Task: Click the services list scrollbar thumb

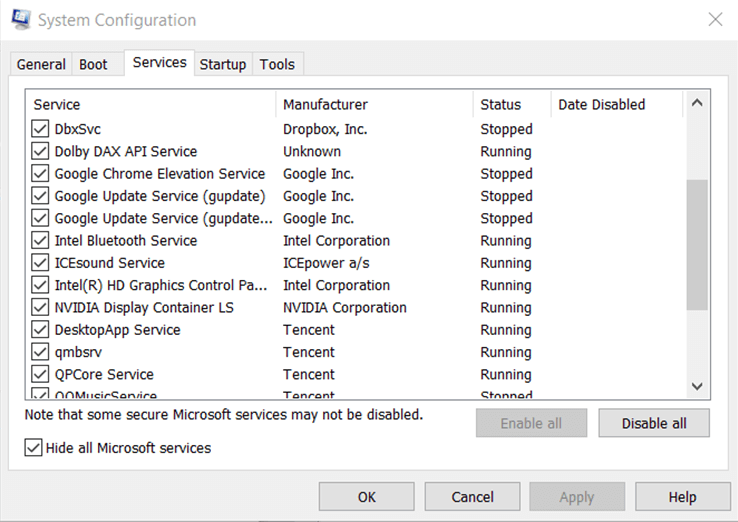Action: 697,245
